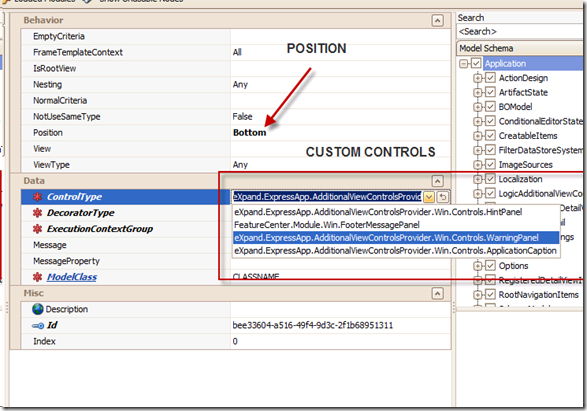
Task: Open the ControlType dropdown arrow
Action: pos(429,197)
